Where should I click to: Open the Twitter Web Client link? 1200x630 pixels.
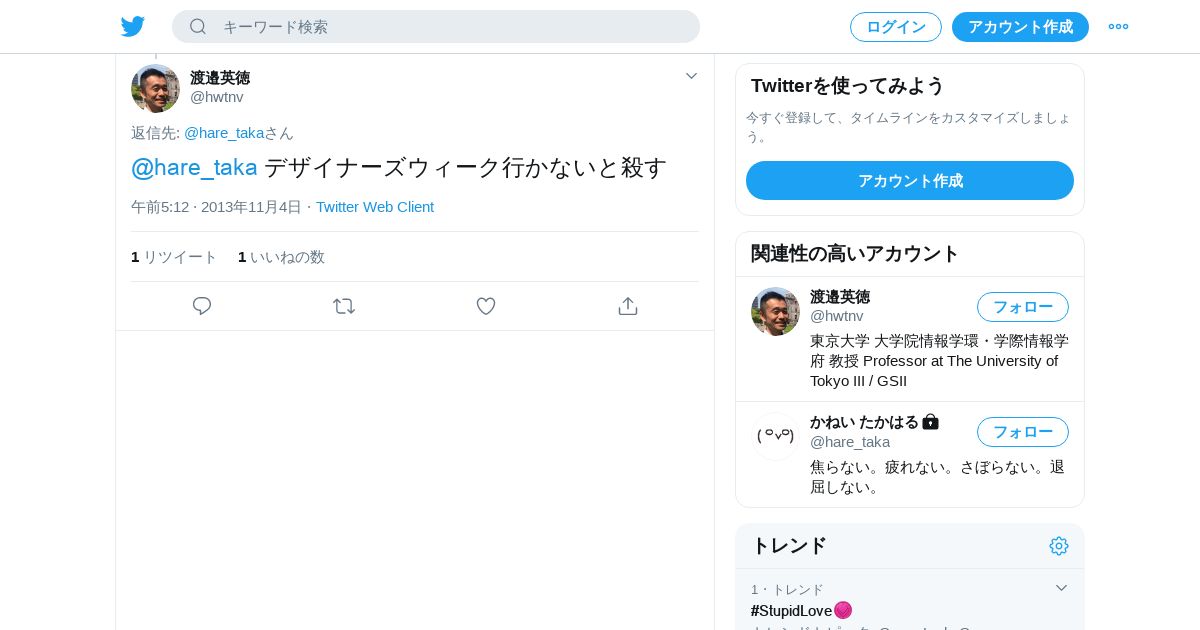(x=375, y=207)
